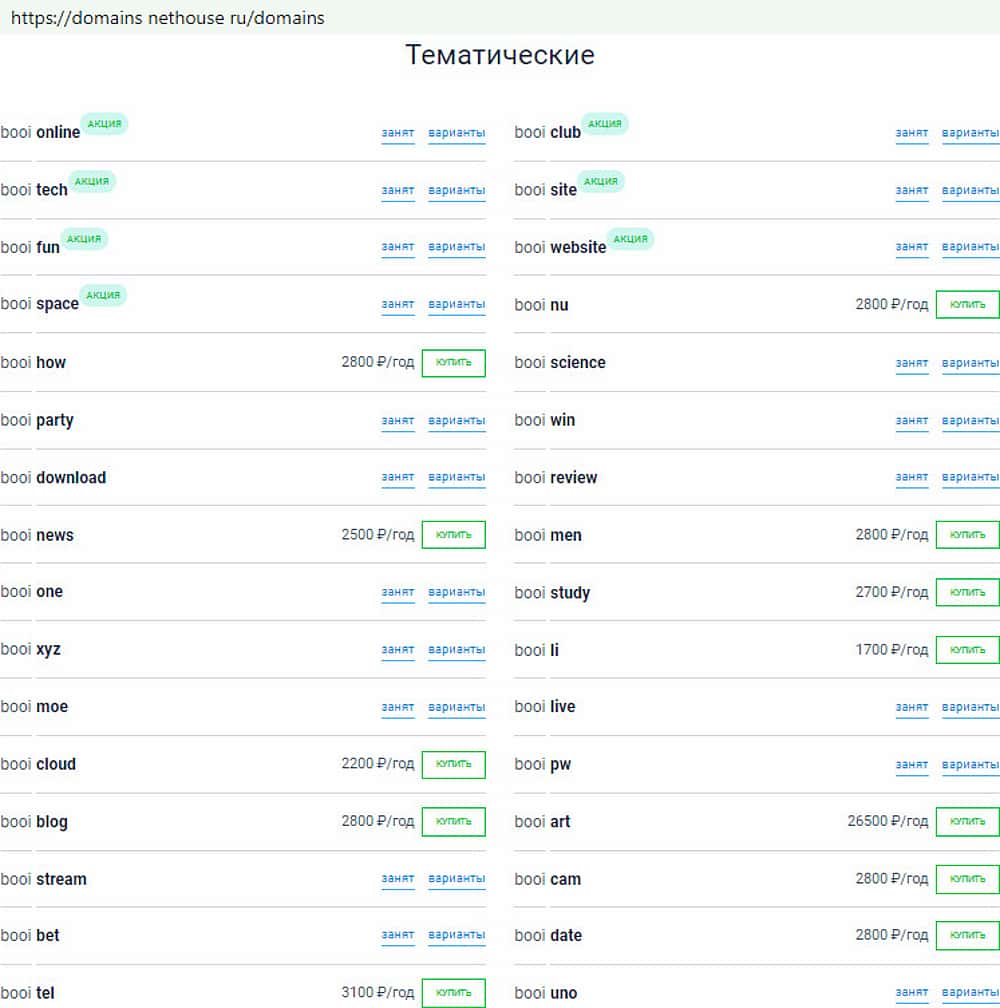Open варианты link for booi live
The width and height of the screenshot is (1000, 1008).
point(970,707)
